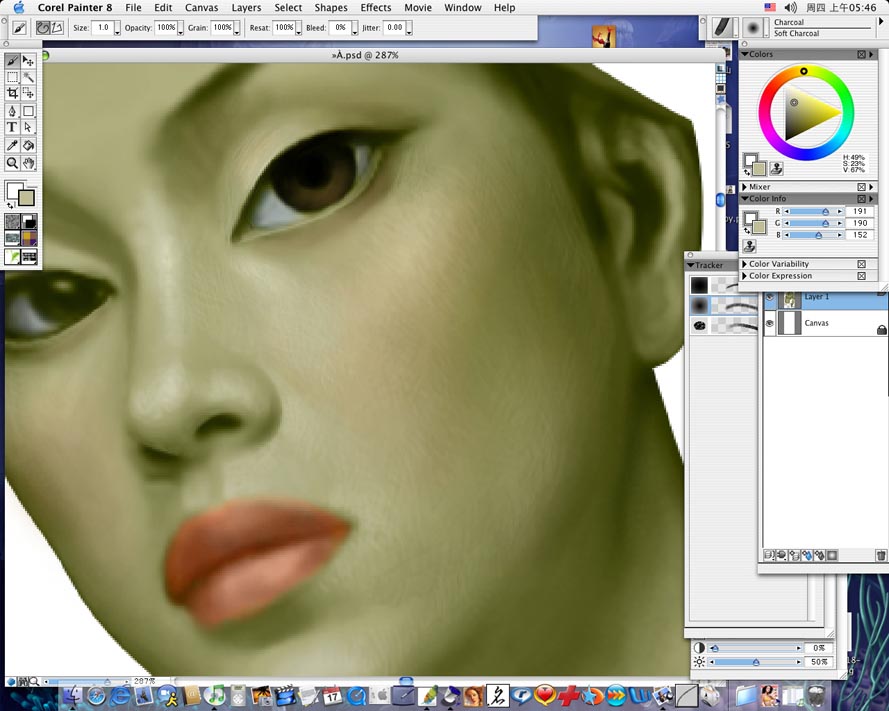Open the Layers menu
The image size is (889, 711).
tap(246, 7)
